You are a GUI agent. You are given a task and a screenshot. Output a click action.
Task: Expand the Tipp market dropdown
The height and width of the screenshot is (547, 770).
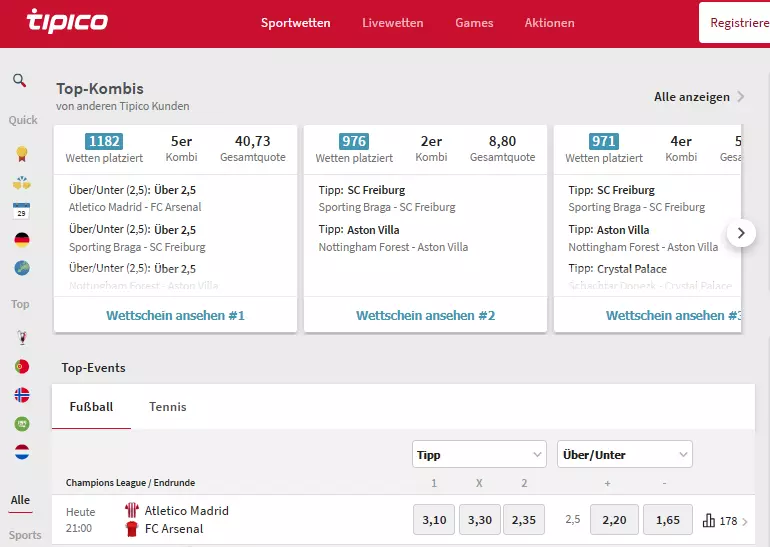[479, 455]
